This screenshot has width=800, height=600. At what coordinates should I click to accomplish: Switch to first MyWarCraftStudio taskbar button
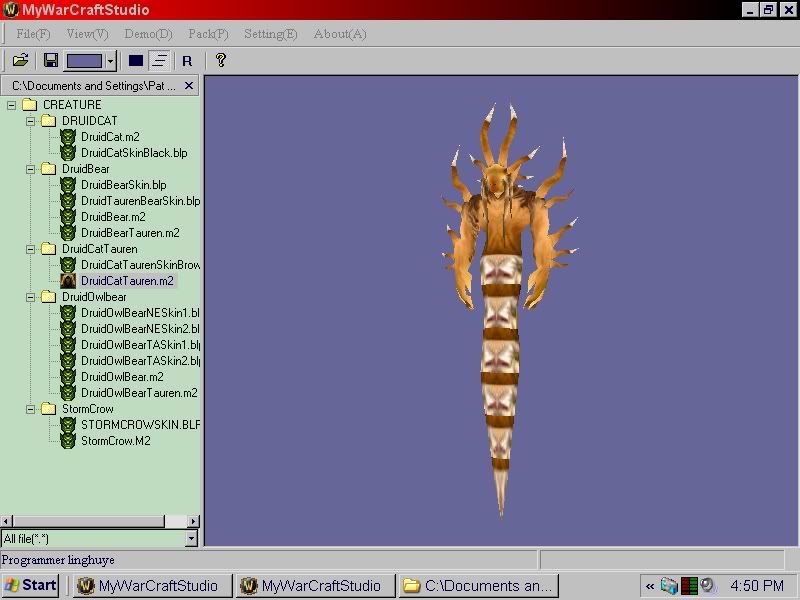pyautogui.click(x=151, y=585)
